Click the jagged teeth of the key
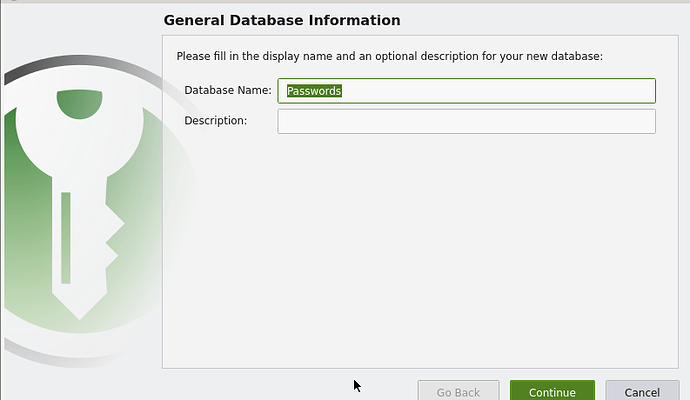 click(112, 240)
